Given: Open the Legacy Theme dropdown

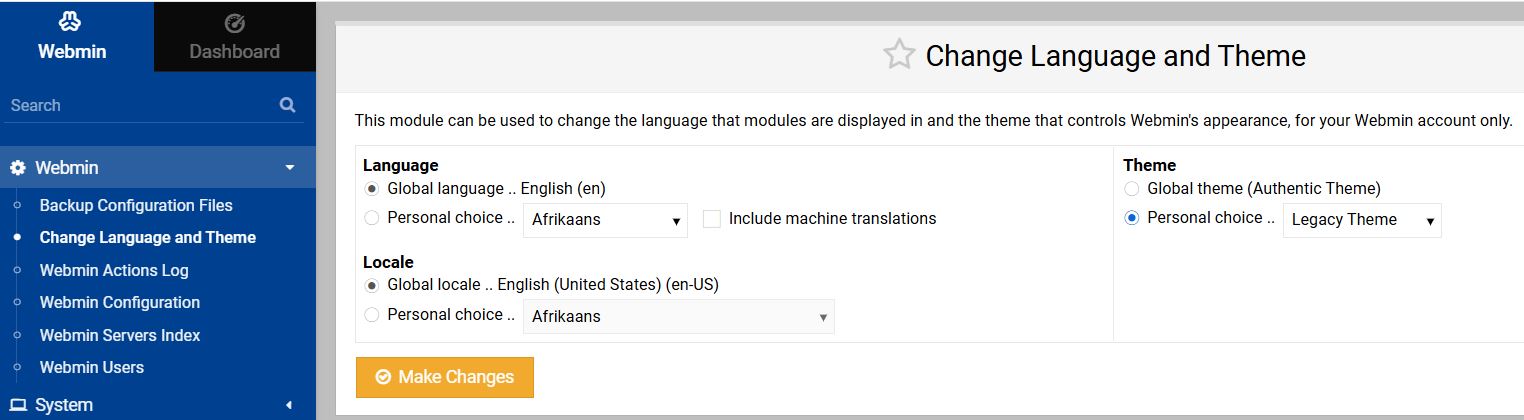Looking at the screenshot, I should pos(1361,220).
